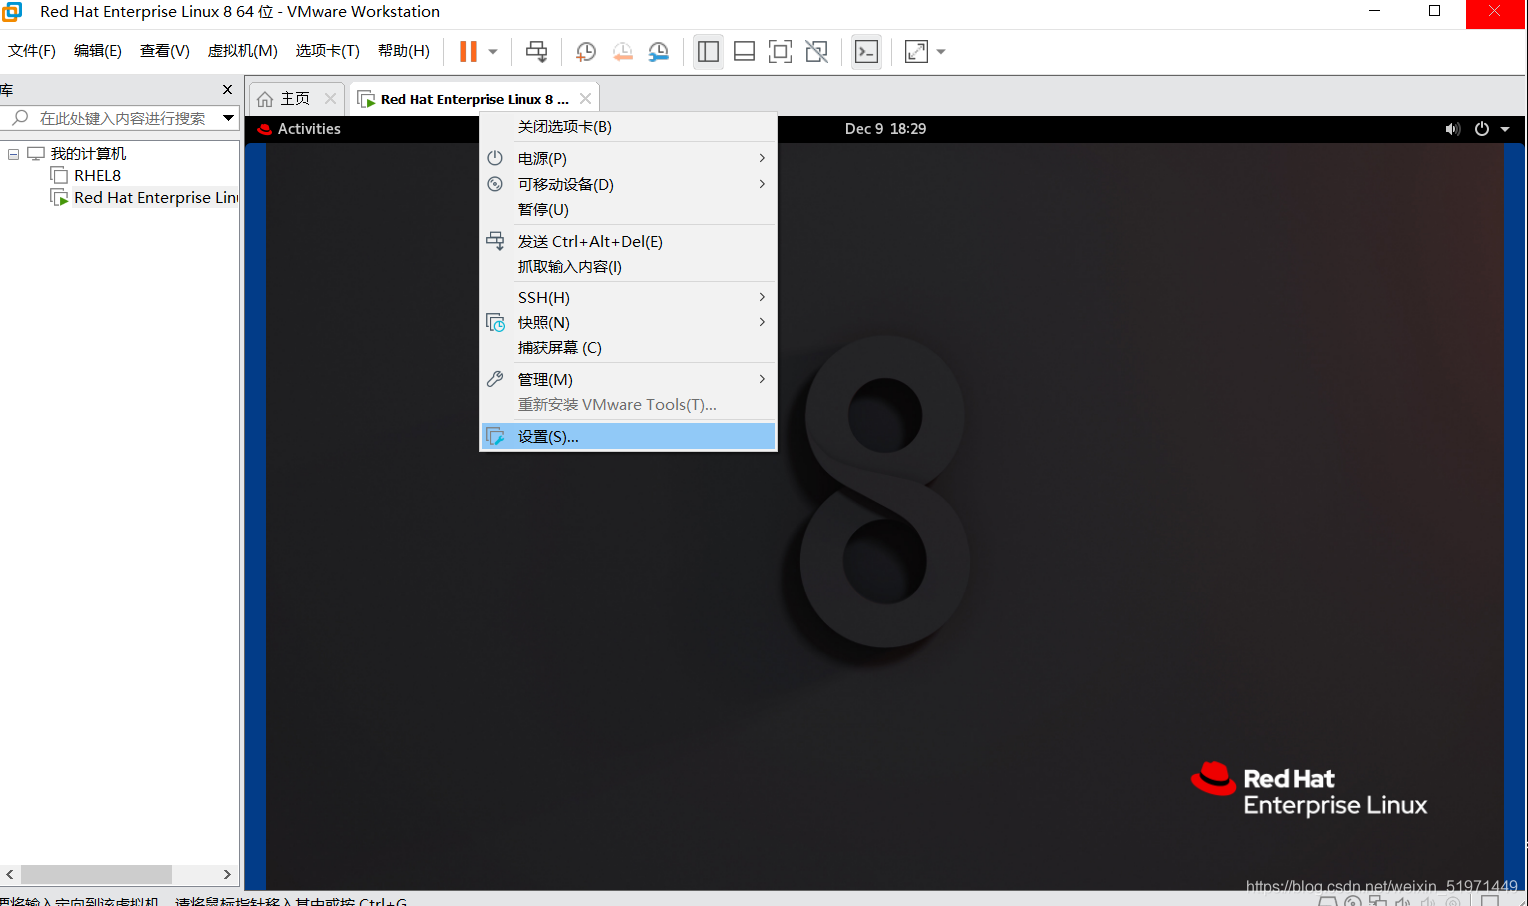Expand the SSH(H) submenu
Screen dimensions: 1528x906
tap(628, 298)
